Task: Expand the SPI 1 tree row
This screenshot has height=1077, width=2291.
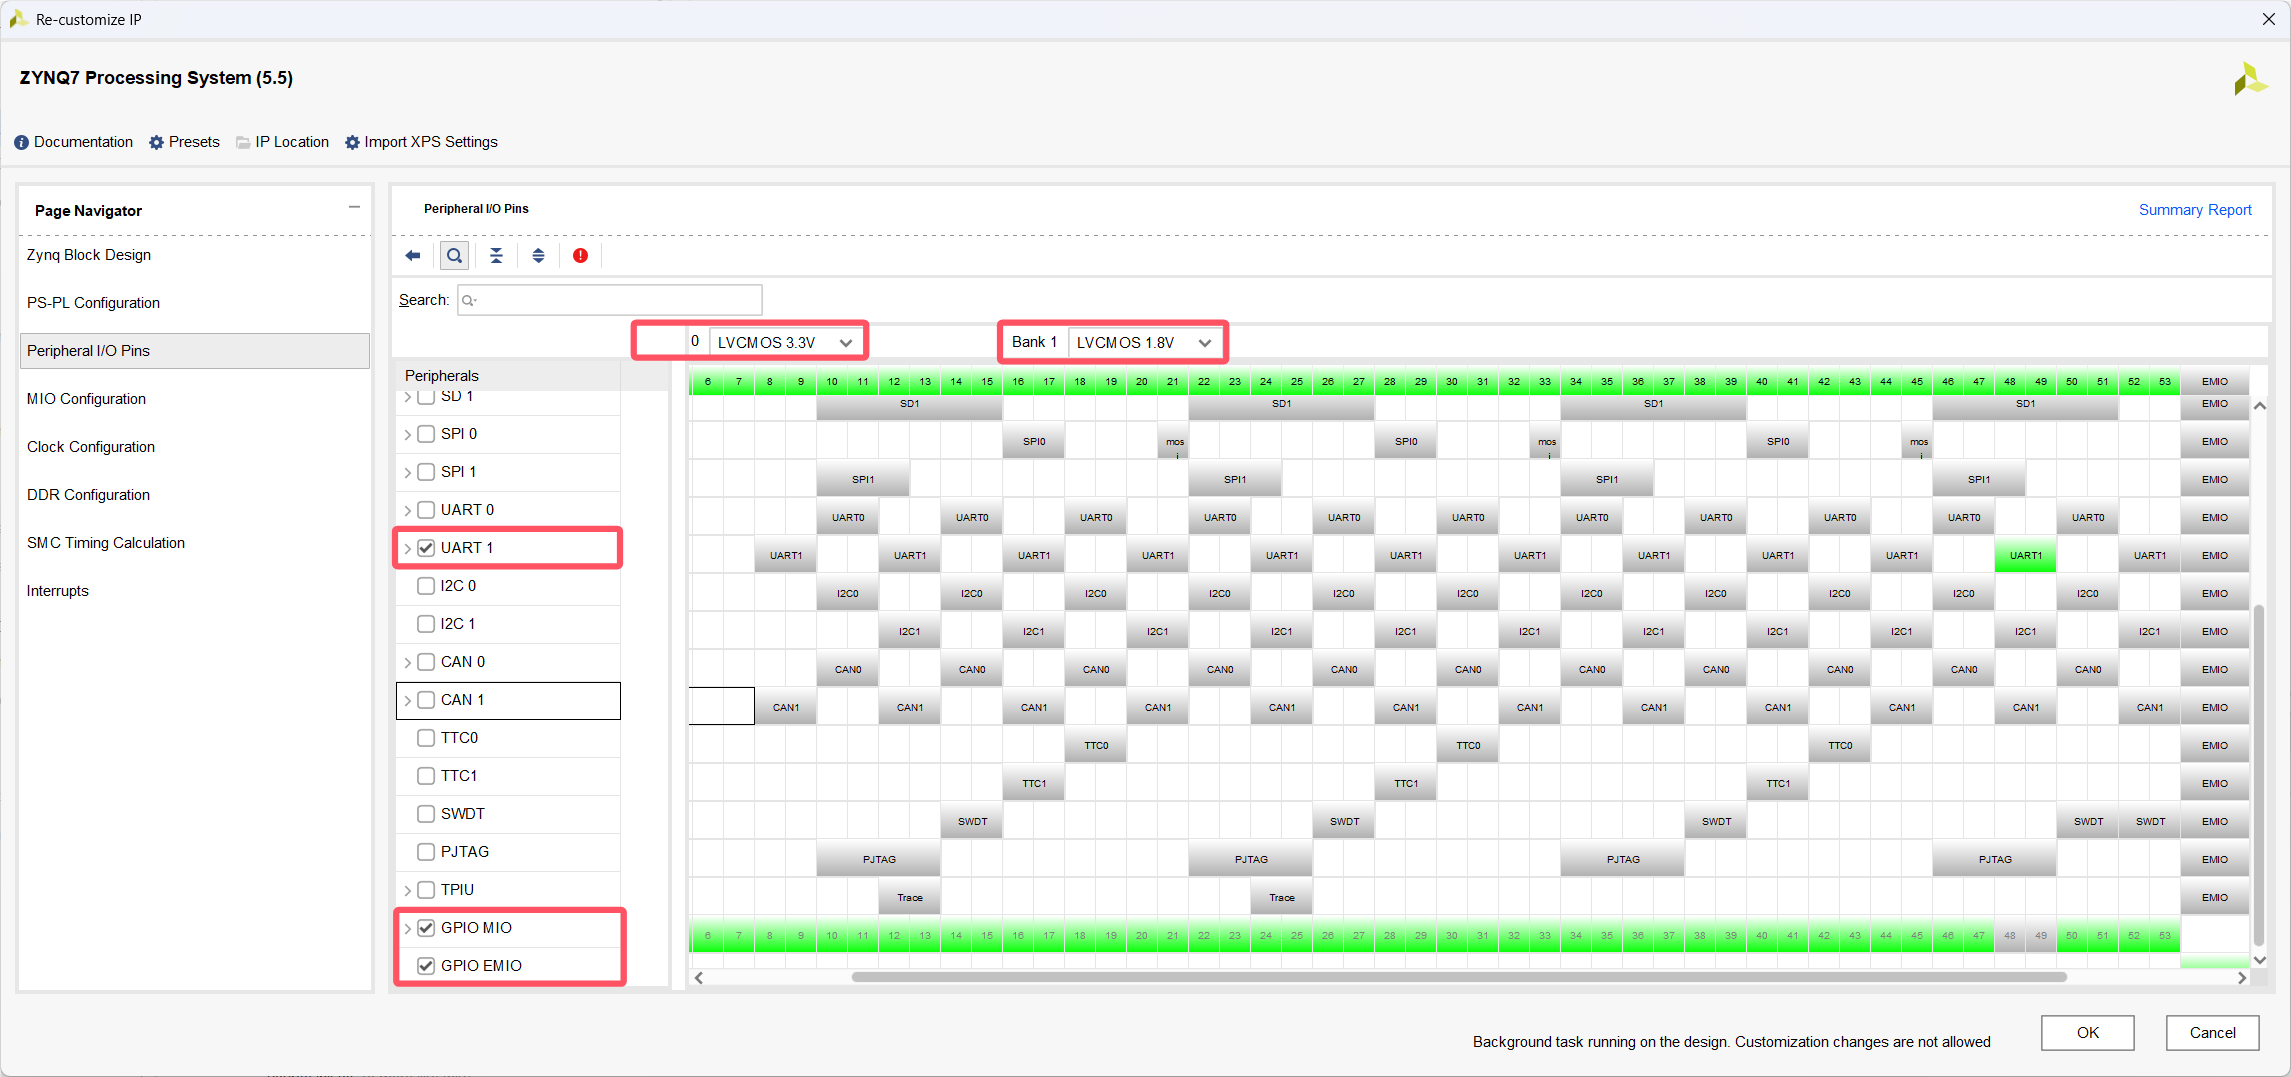Action: (x=407, y=472)
